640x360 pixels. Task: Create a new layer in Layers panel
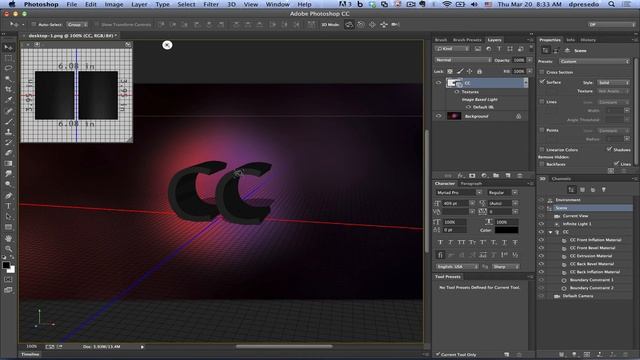point(508,176)
